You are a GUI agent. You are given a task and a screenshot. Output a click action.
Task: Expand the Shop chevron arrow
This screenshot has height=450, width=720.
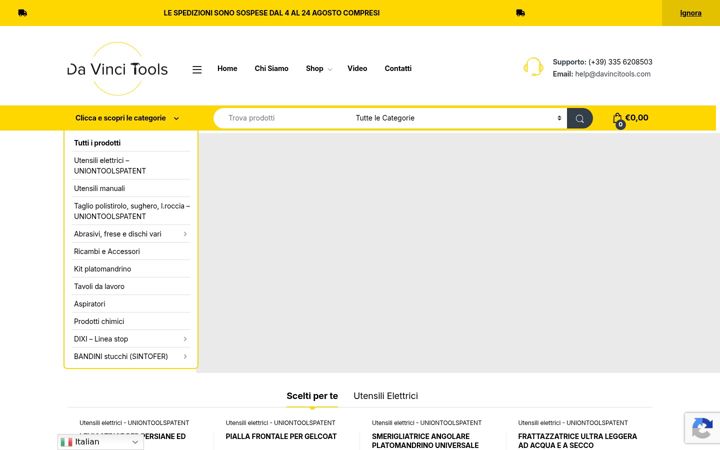[x=330, y=69]
